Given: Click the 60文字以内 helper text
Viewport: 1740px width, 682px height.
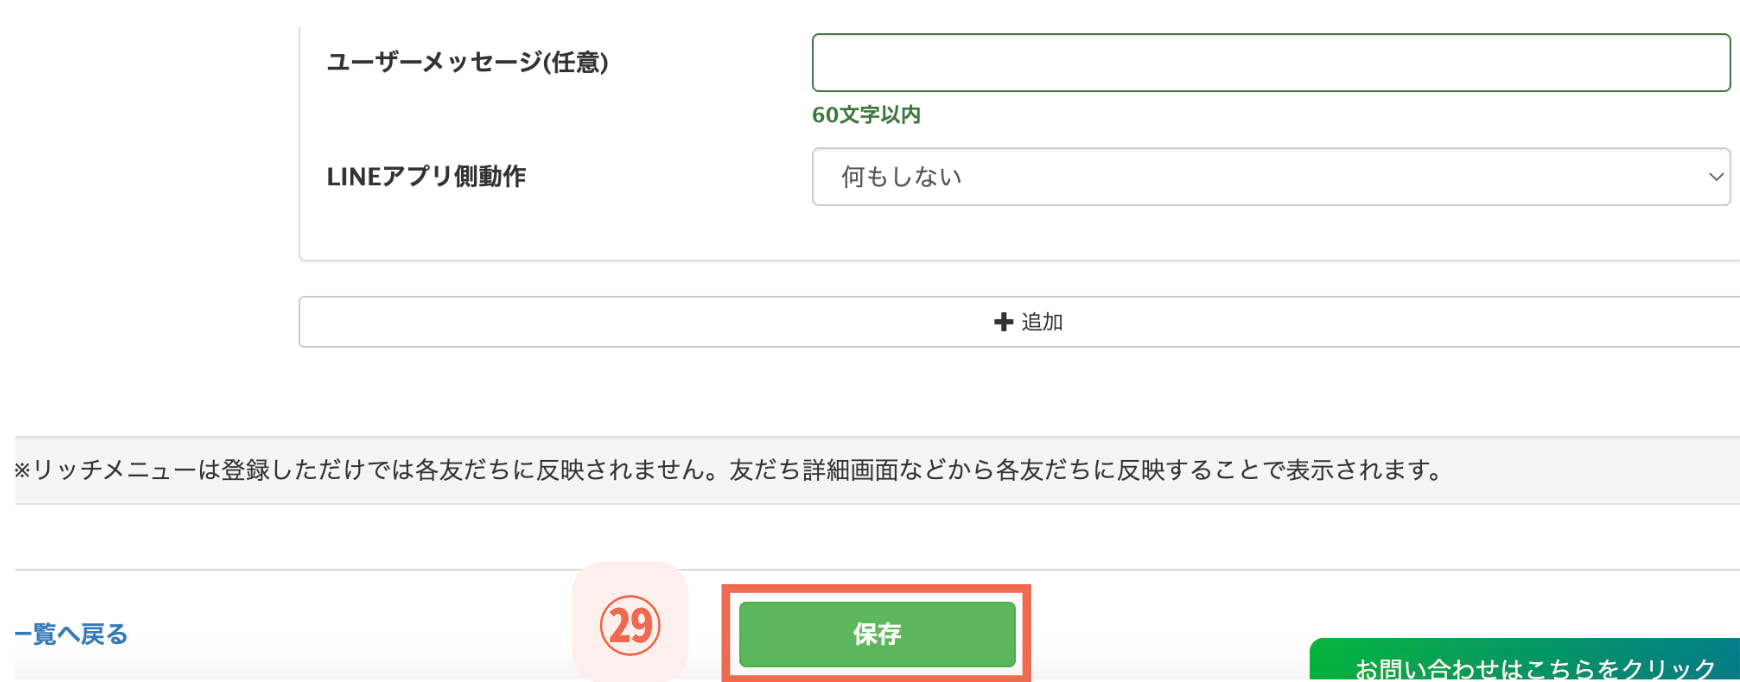Looking at the screenshot, I should coord(866,115).
